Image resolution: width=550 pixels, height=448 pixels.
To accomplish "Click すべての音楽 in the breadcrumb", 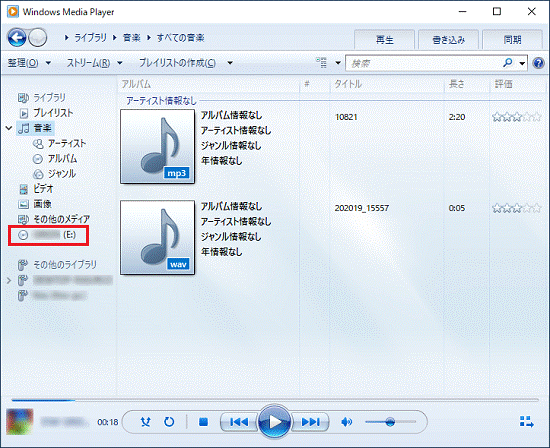I will 180,38.
